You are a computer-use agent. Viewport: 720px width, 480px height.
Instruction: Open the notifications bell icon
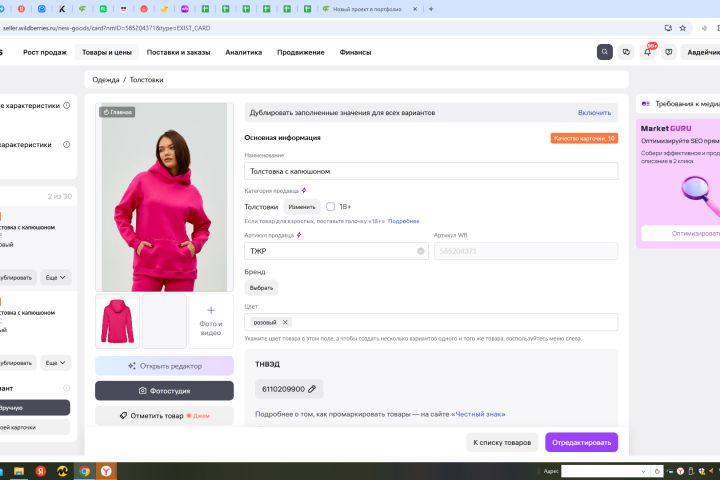tap(647, 52)
